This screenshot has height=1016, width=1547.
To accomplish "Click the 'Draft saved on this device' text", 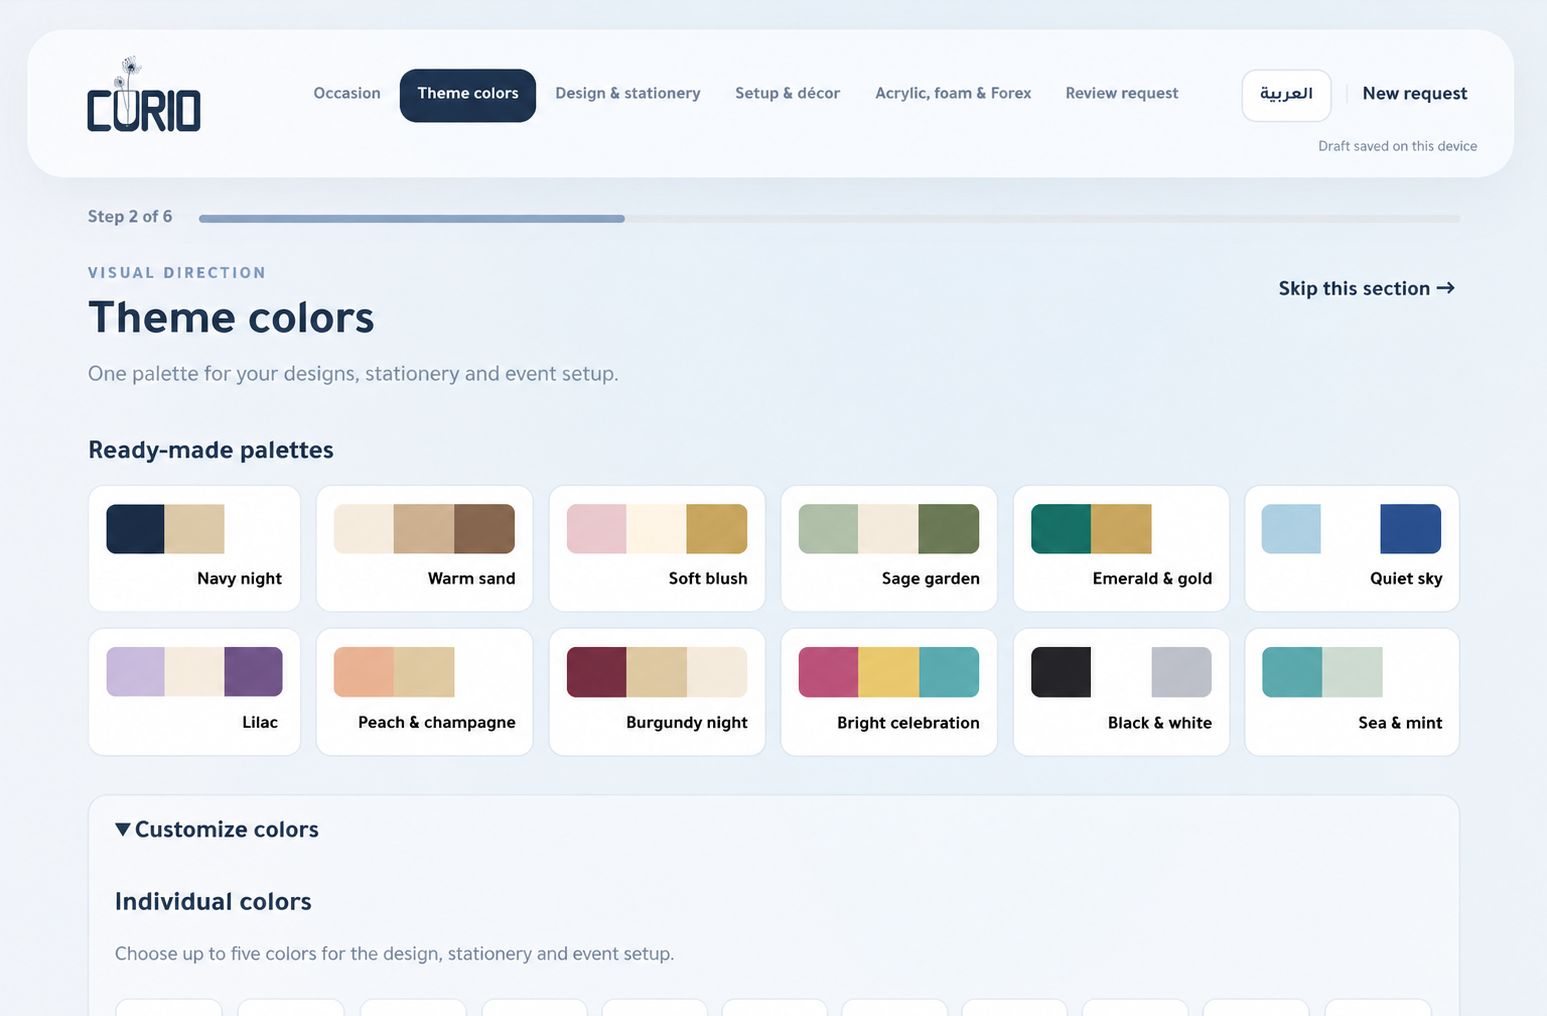I will pyautogui.click(x=1397, y=146).
